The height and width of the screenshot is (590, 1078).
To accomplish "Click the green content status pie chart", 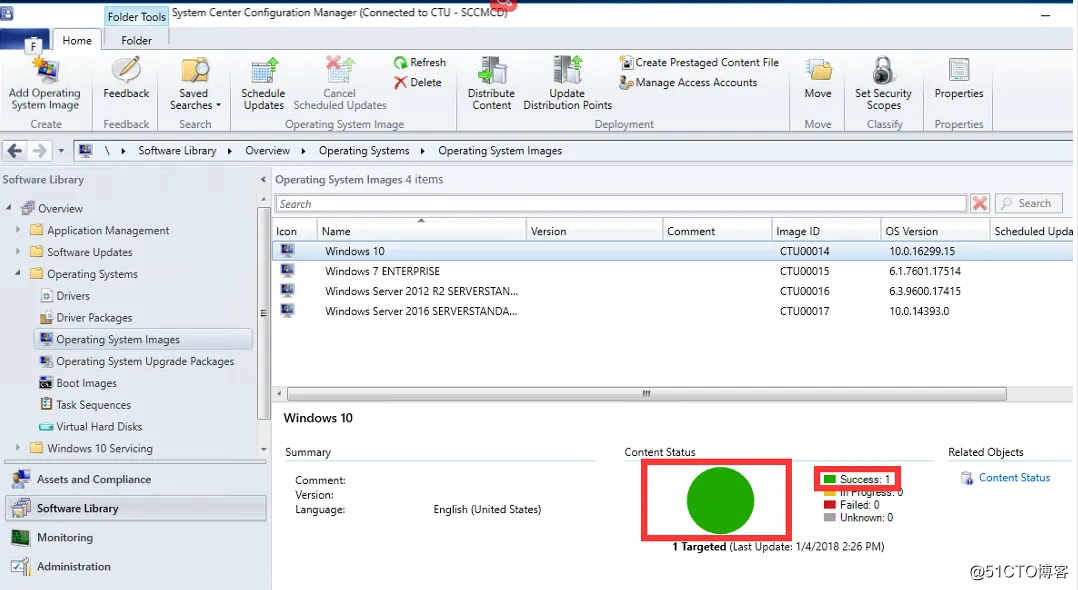I will click(720, 500).
